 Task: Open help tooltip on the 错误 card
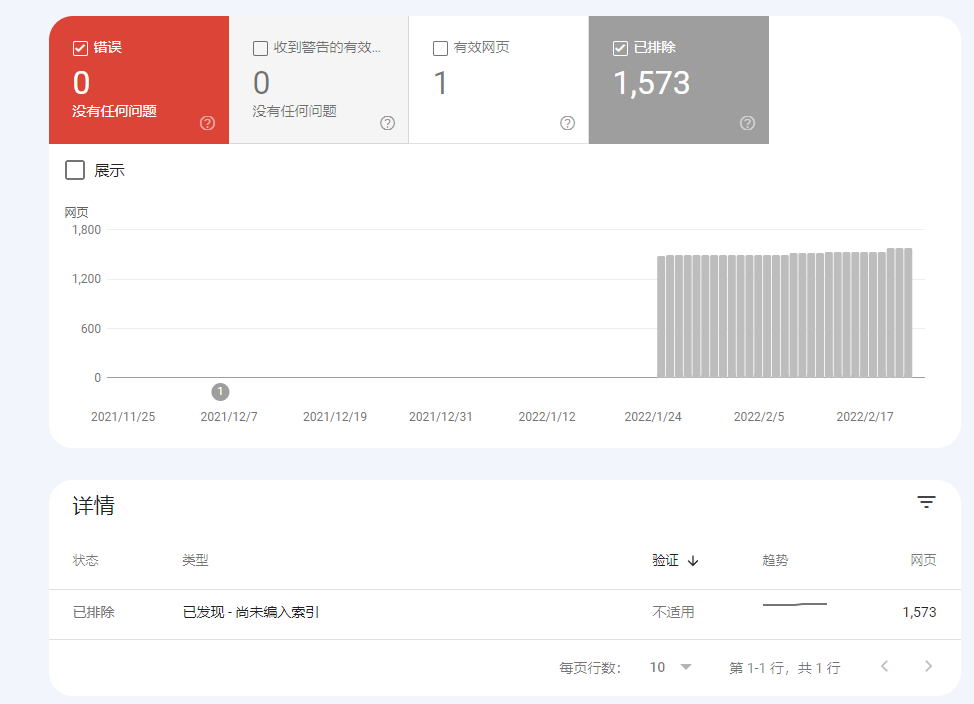pyautogui.click(x=206, y=123)
